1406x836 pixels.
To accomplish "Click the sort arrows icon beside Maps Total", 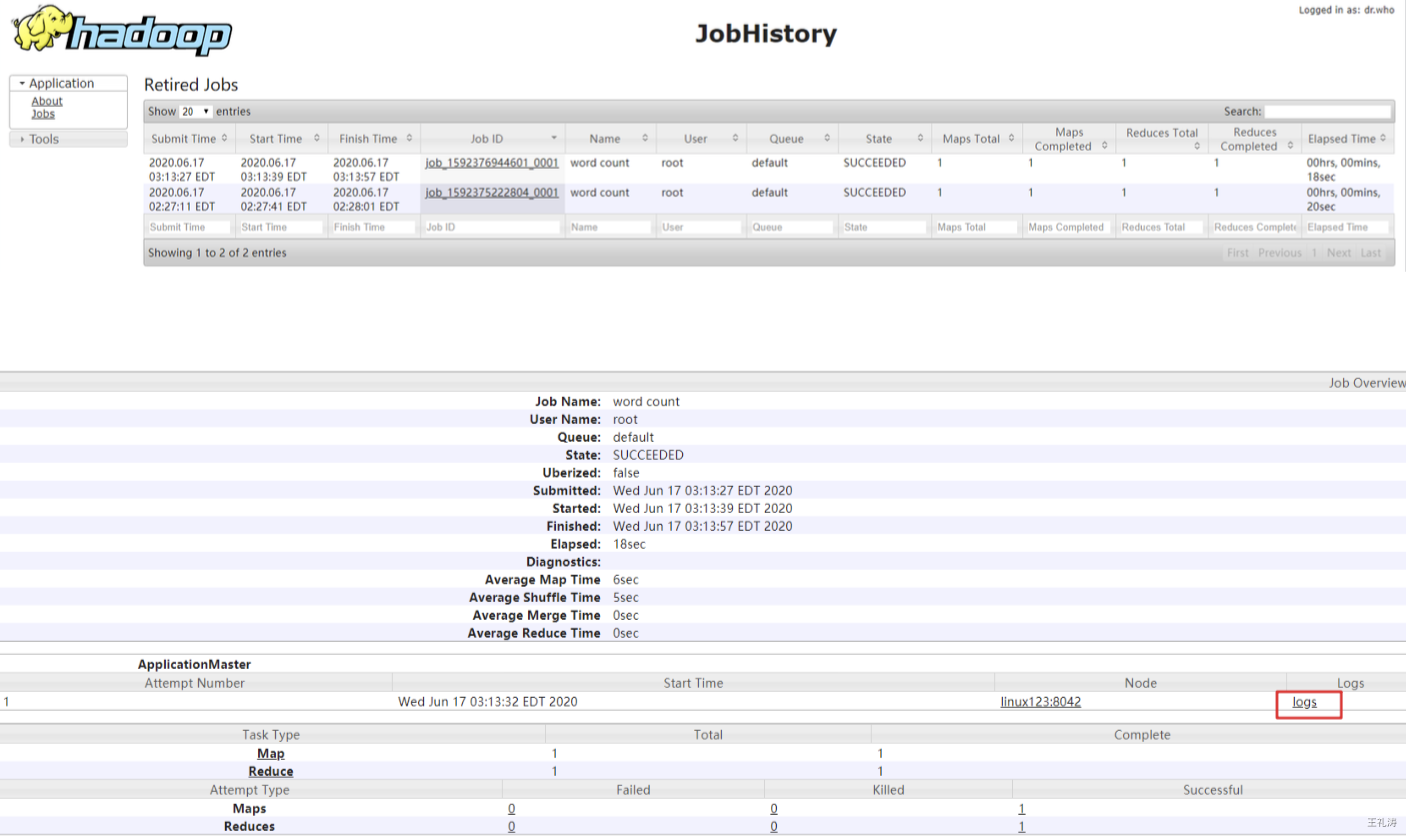I will coord(1012,139).
